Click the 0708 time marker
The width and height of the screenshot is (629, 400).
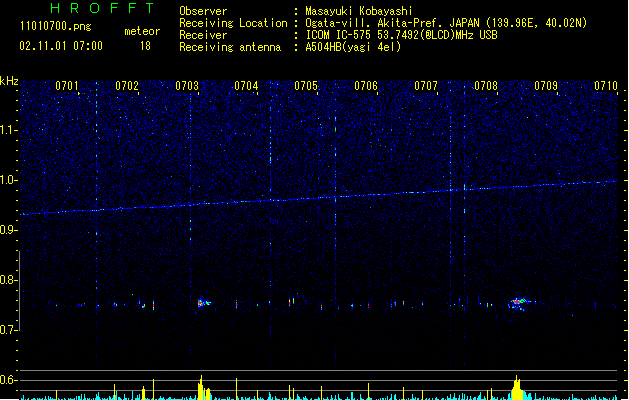[x=486, y=86]
